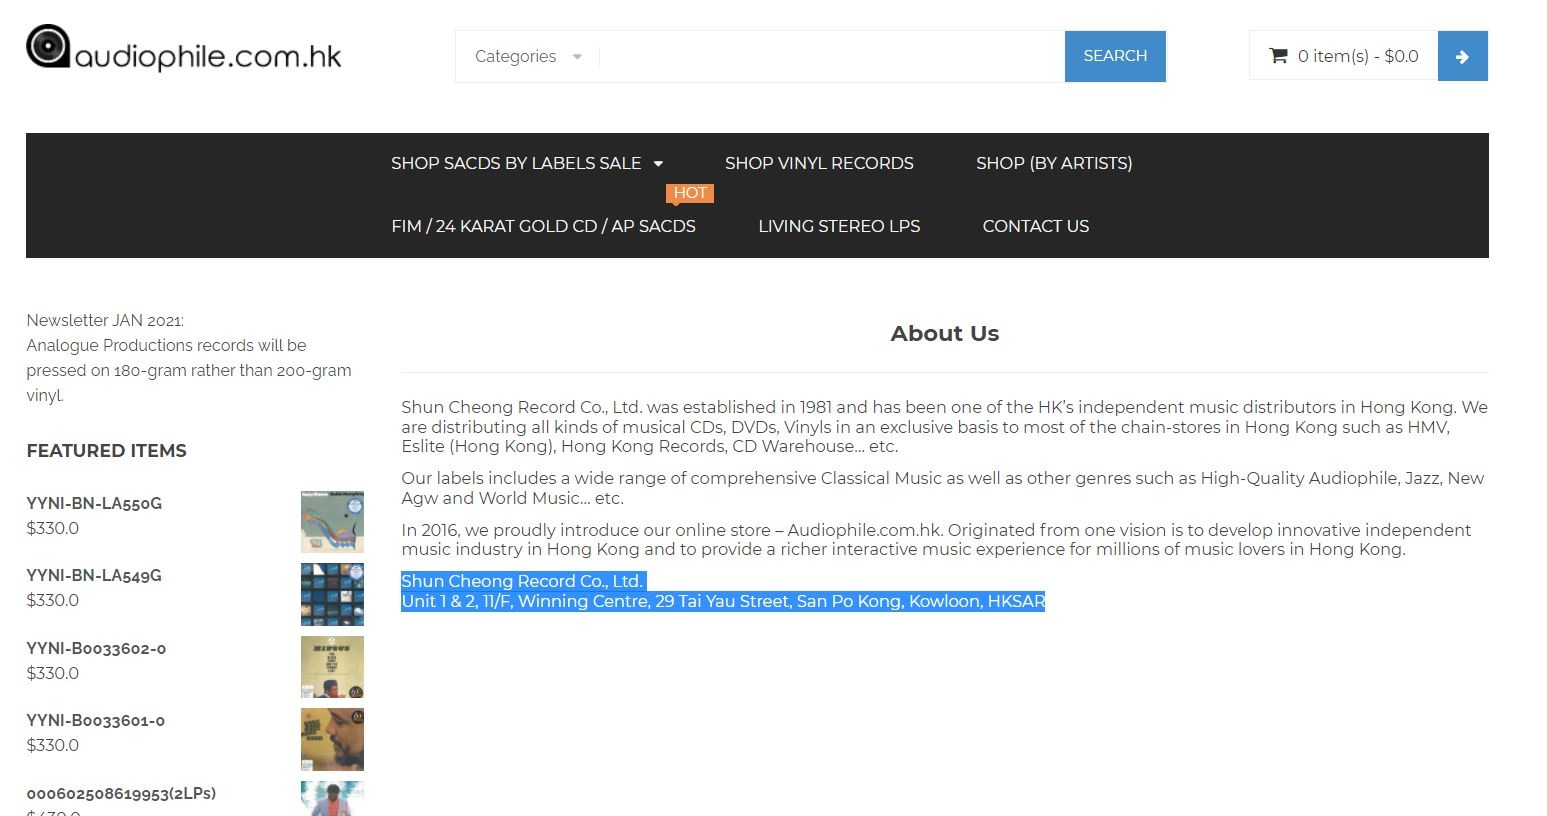1547x816 pixels.
Task: Open the Contact Us page
Action: click(1035, 226)
